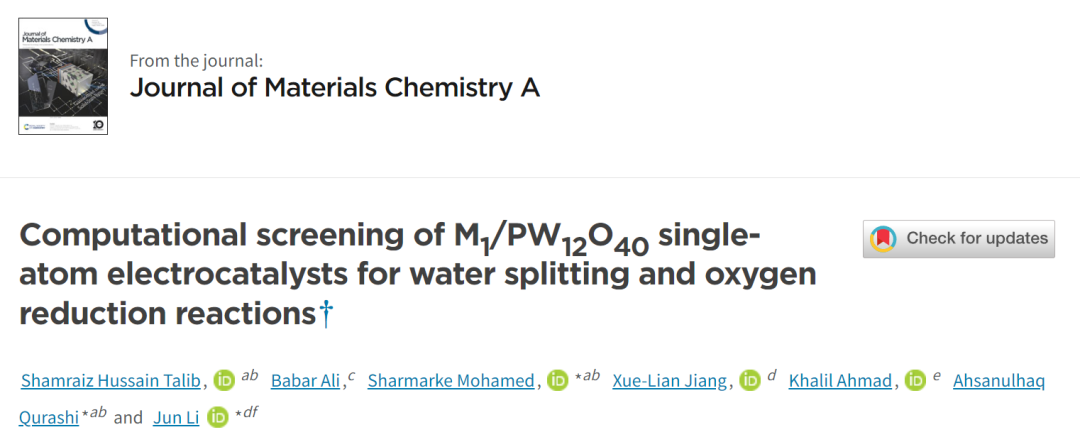Click Crossmark bookmark icon in updates button
This screenshot has width=1080, height=437.
883,239
